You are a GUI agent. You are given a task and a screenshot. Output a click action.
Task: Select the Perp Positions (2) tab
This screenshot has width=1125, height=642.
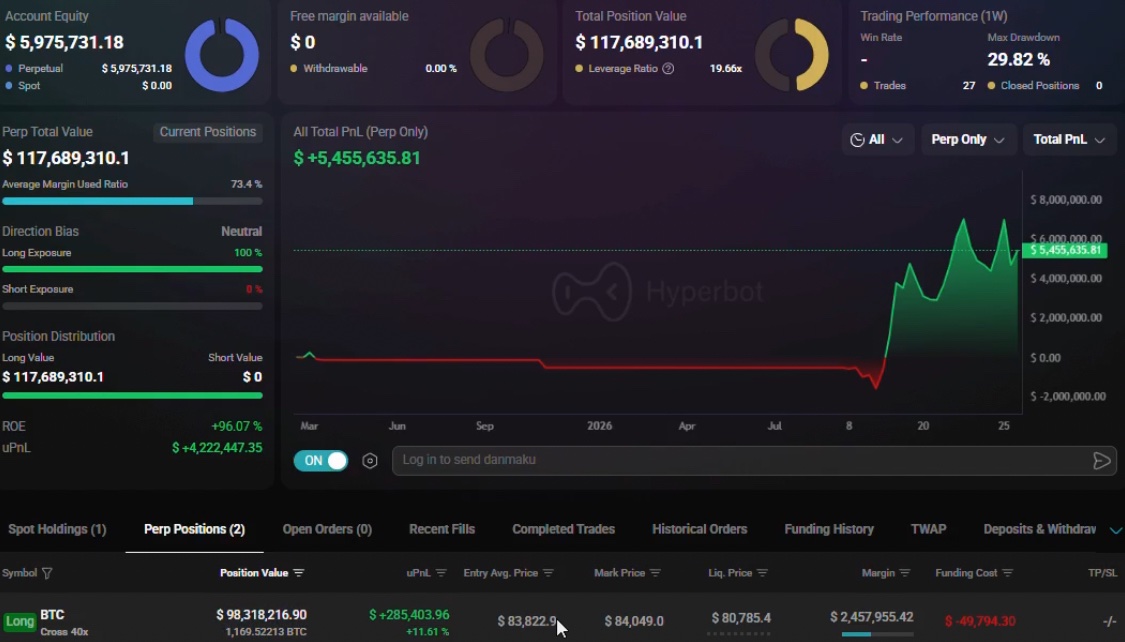click(194, 529)
